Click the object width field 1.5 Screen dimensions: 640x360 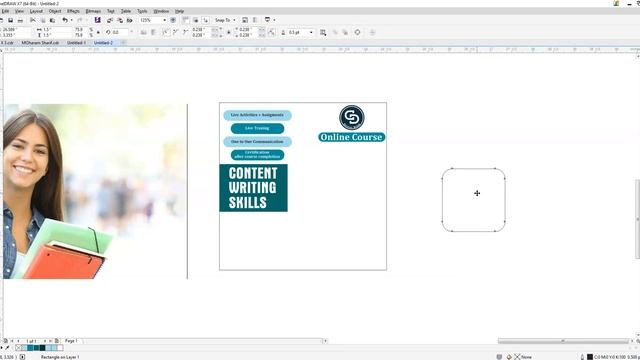click(x=56, y=30)
